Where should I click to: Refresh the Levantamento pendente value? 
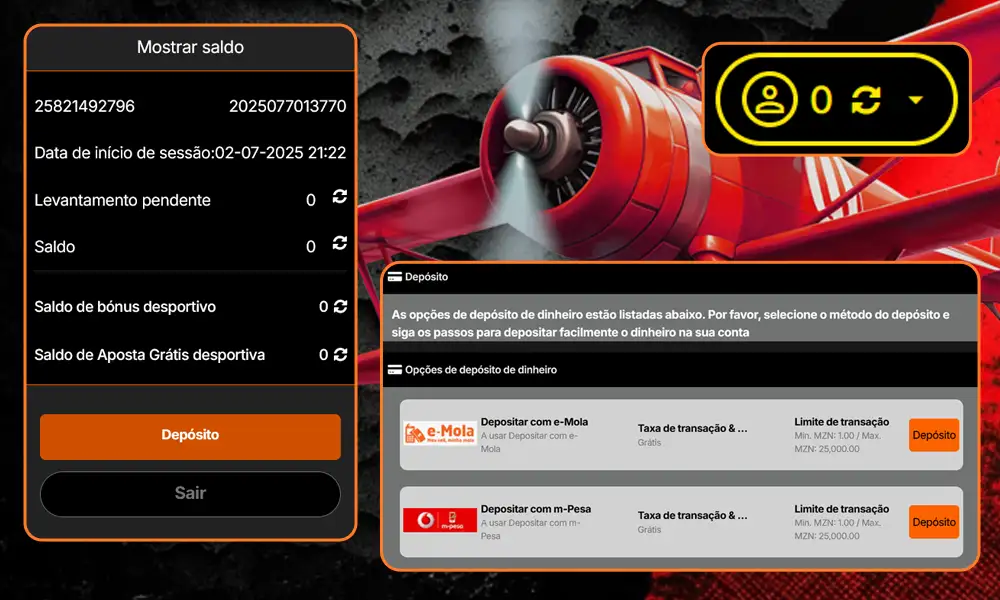pos(339,199)
